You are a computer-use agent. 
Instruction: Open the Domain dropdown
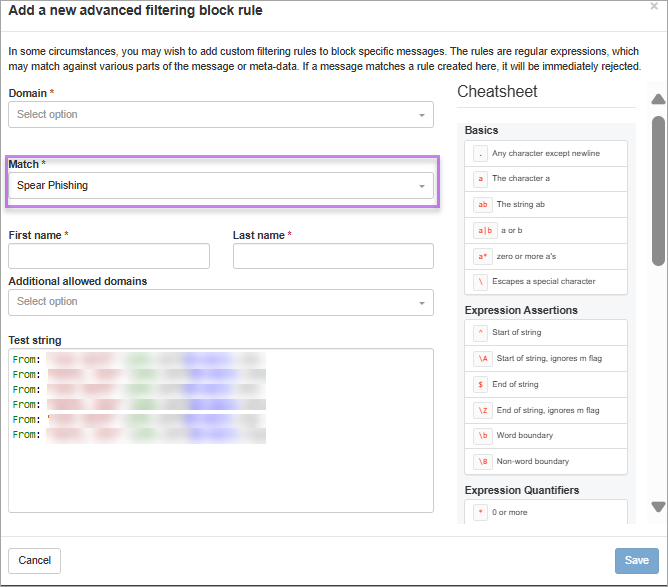click(x=221, y=115)
